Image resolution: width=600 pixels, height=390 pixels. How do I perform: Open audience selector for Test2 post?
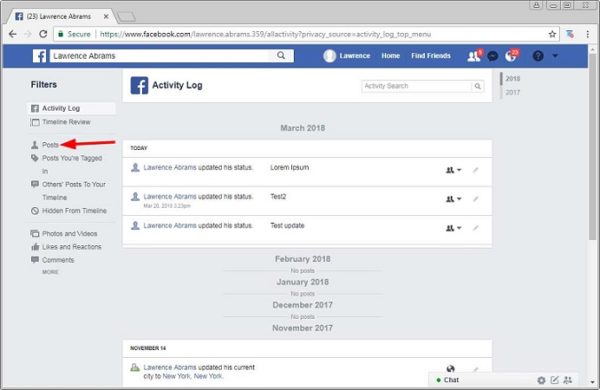tap(453, 199)
